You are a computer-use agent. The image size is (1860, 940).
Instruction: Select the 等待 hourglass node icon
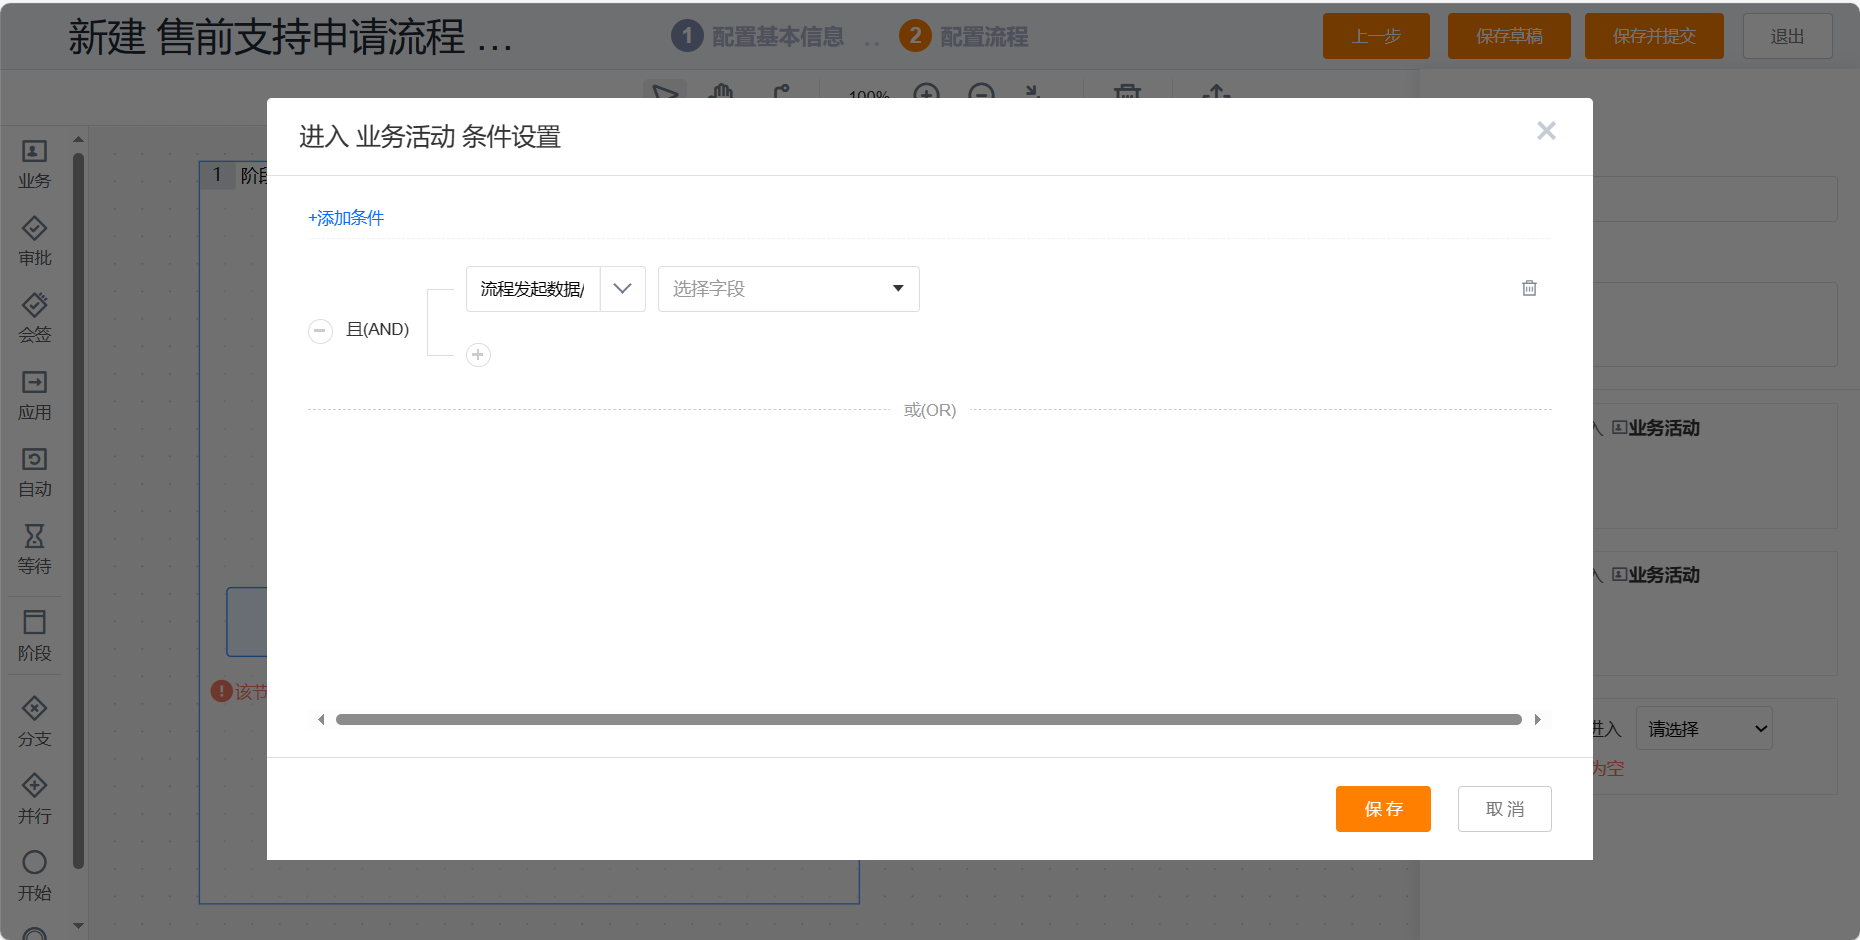pos(34,536)
